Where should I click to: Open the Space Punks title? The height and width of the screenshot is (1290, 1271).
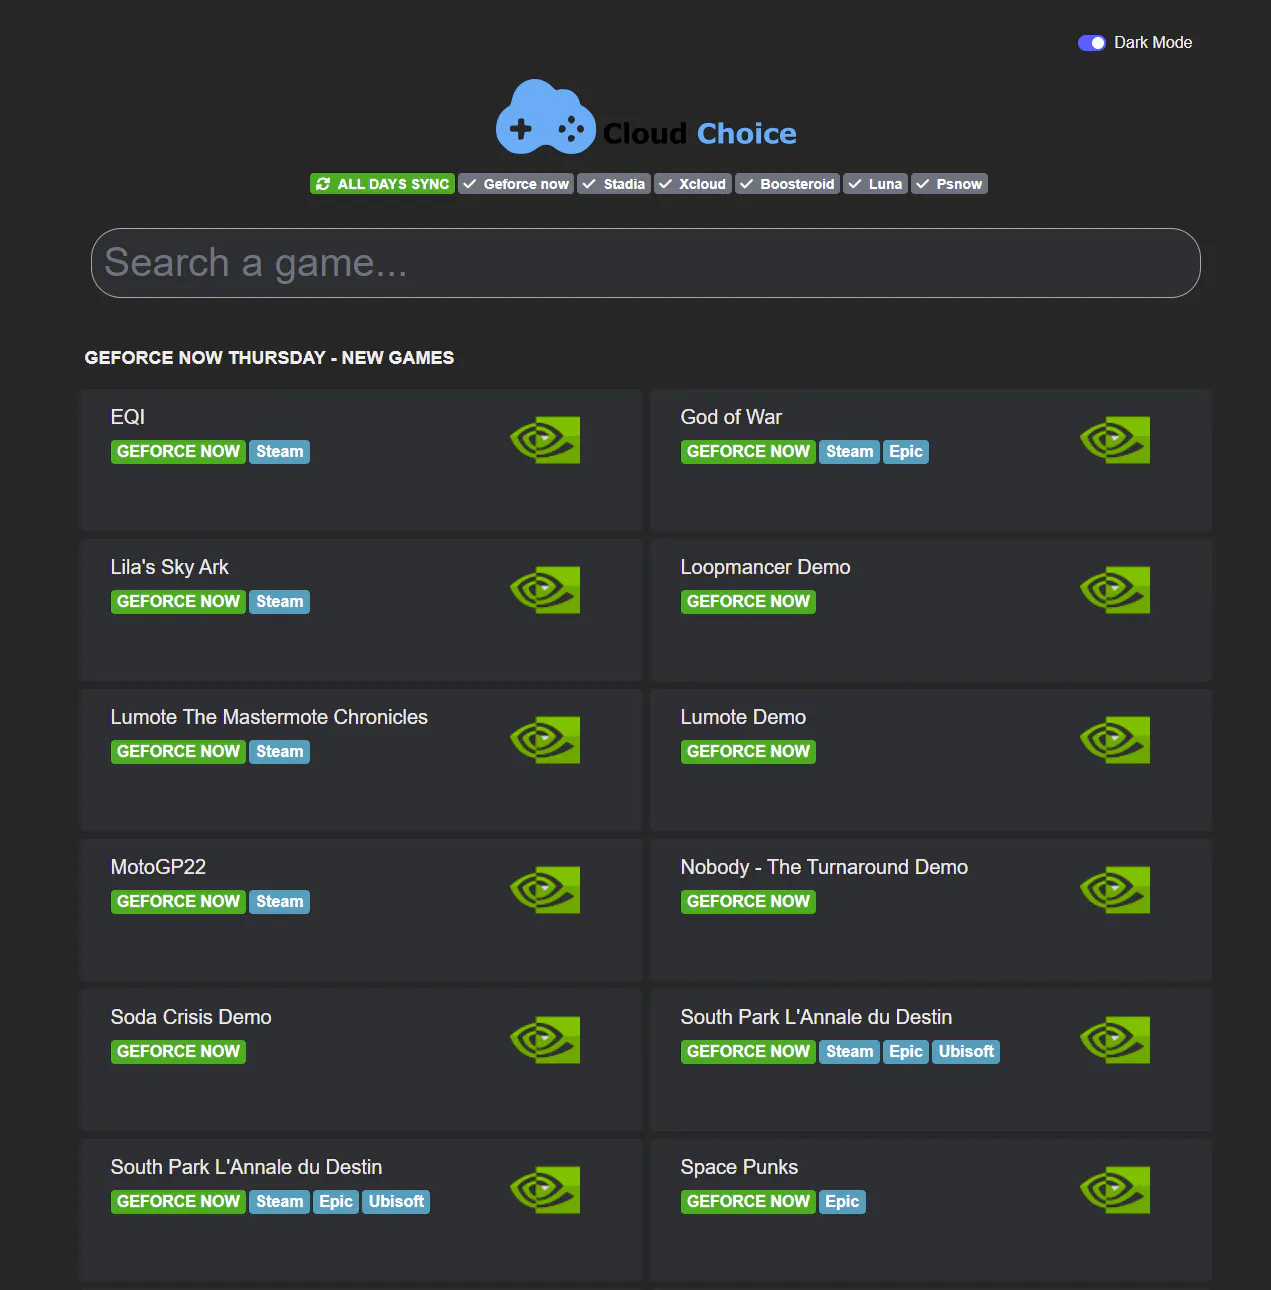click(x=739, y=1167)
